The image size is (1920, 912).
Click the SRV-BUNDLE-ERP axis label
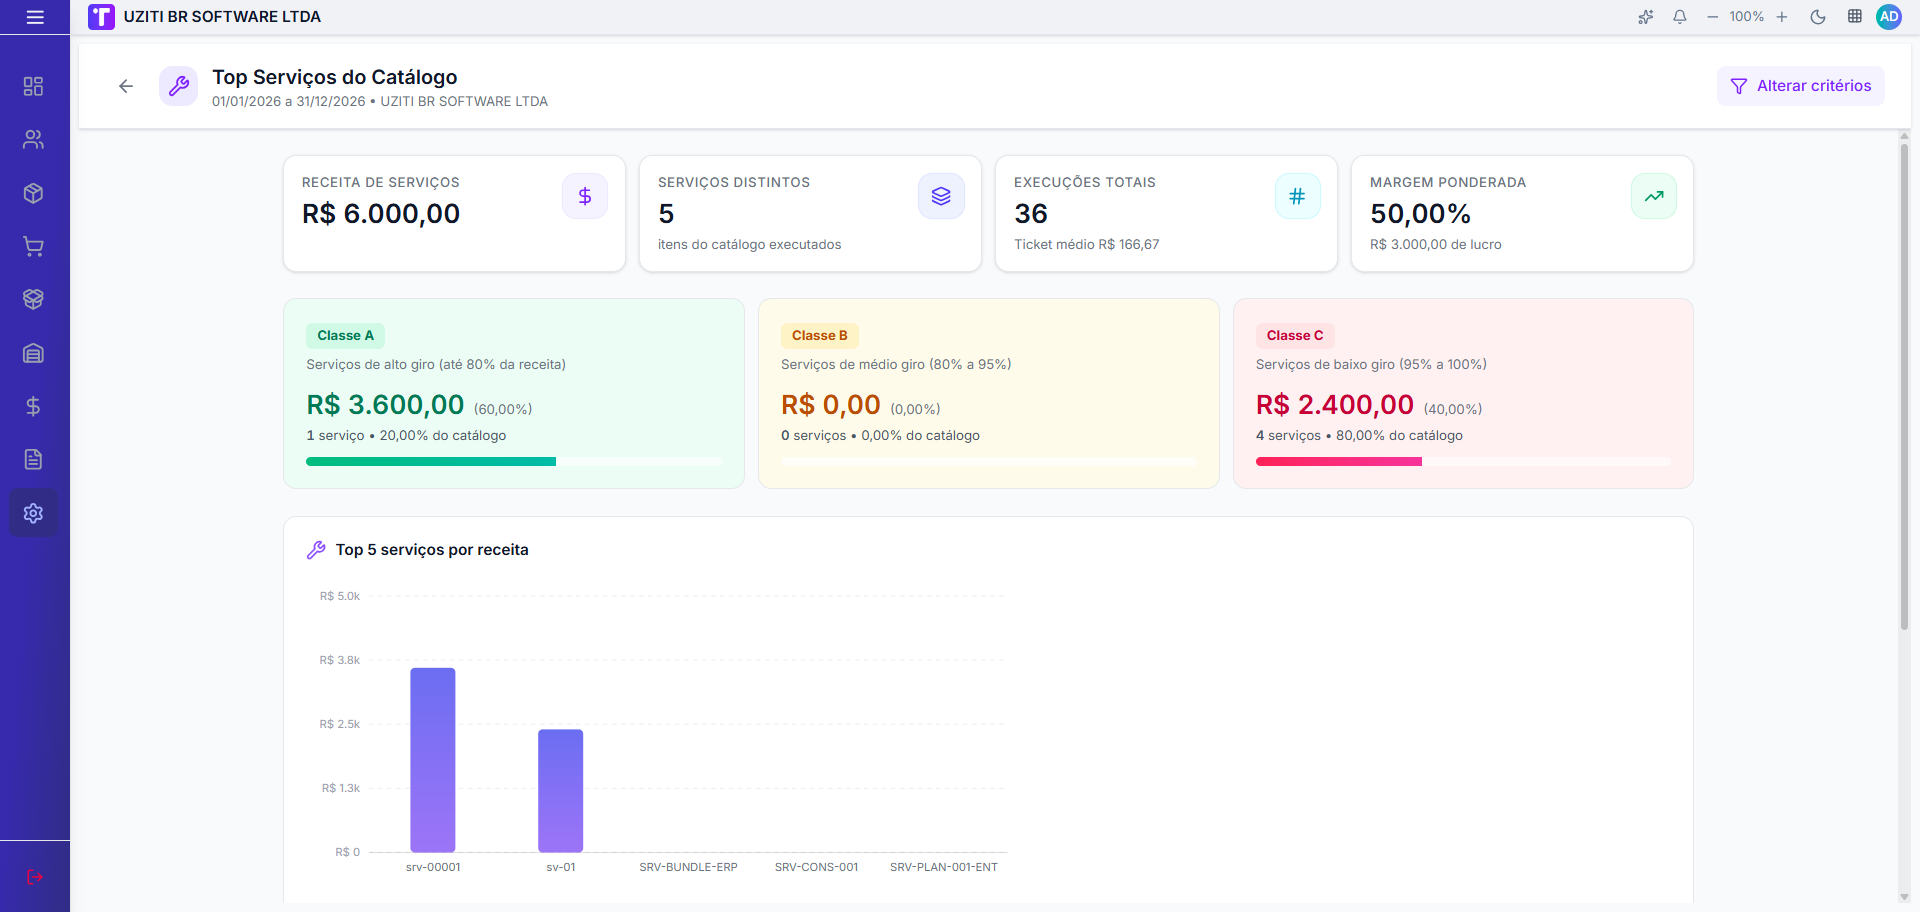(689, 868)
